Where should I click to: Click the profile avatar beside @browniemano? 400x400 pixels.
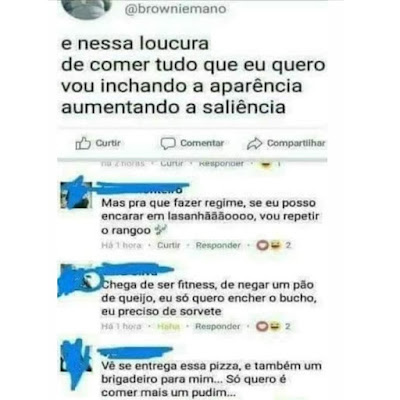[87, 8]
